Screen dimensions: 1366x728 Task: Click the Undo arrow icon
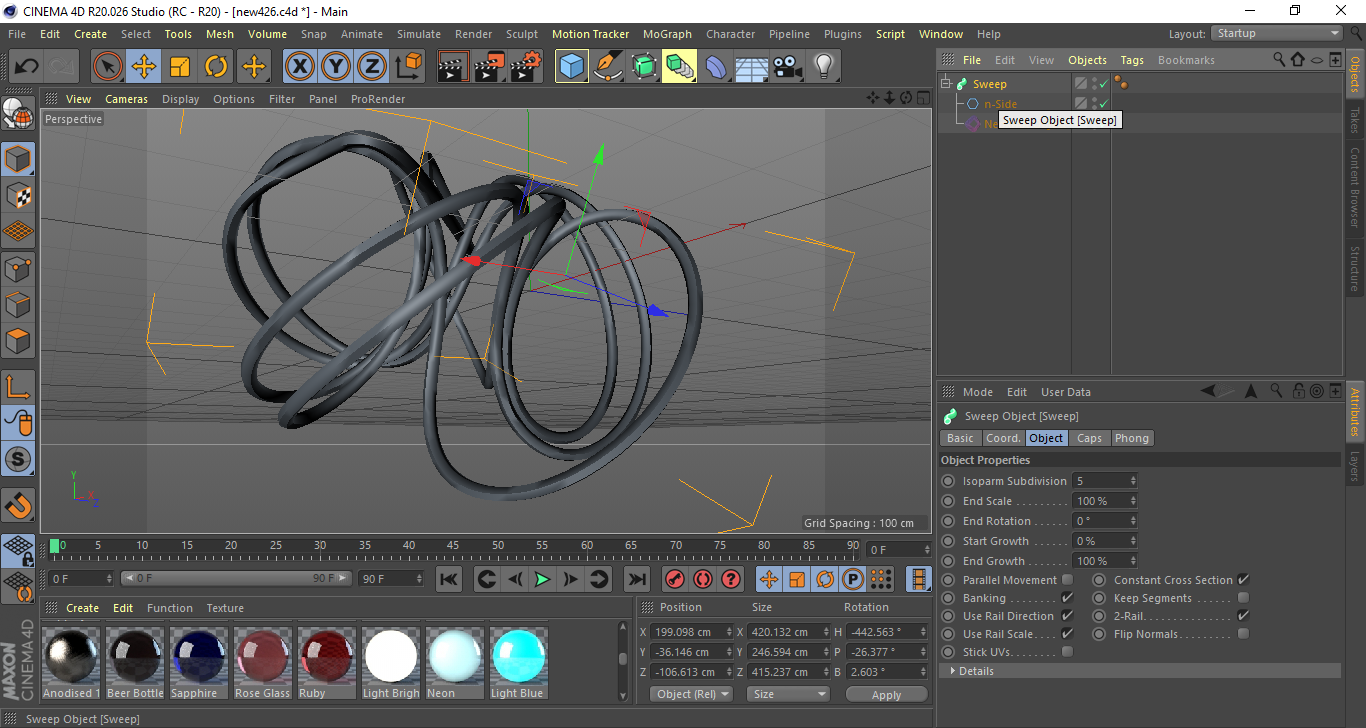[x=27, y=67]
